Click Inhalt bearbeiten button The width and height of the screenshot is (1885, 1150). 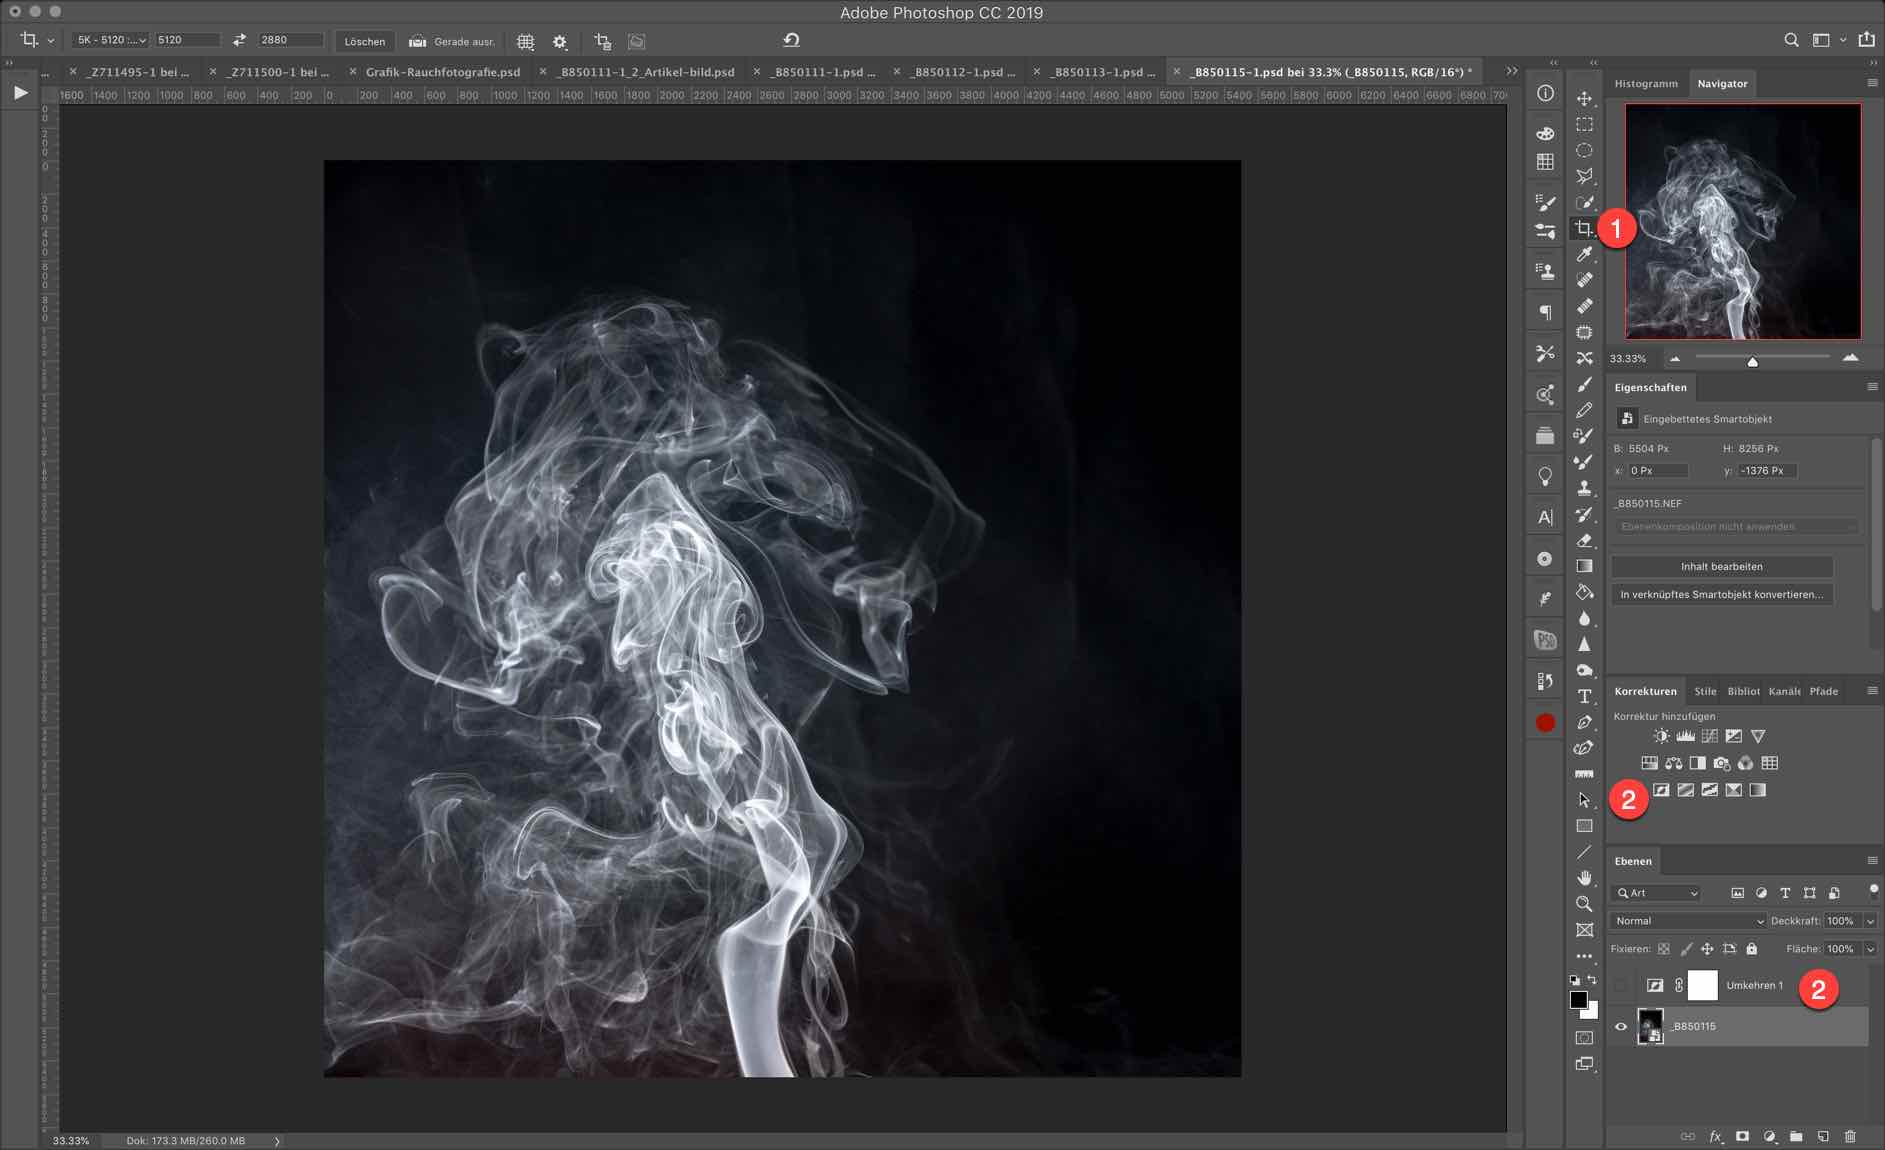coord(1721,566)
